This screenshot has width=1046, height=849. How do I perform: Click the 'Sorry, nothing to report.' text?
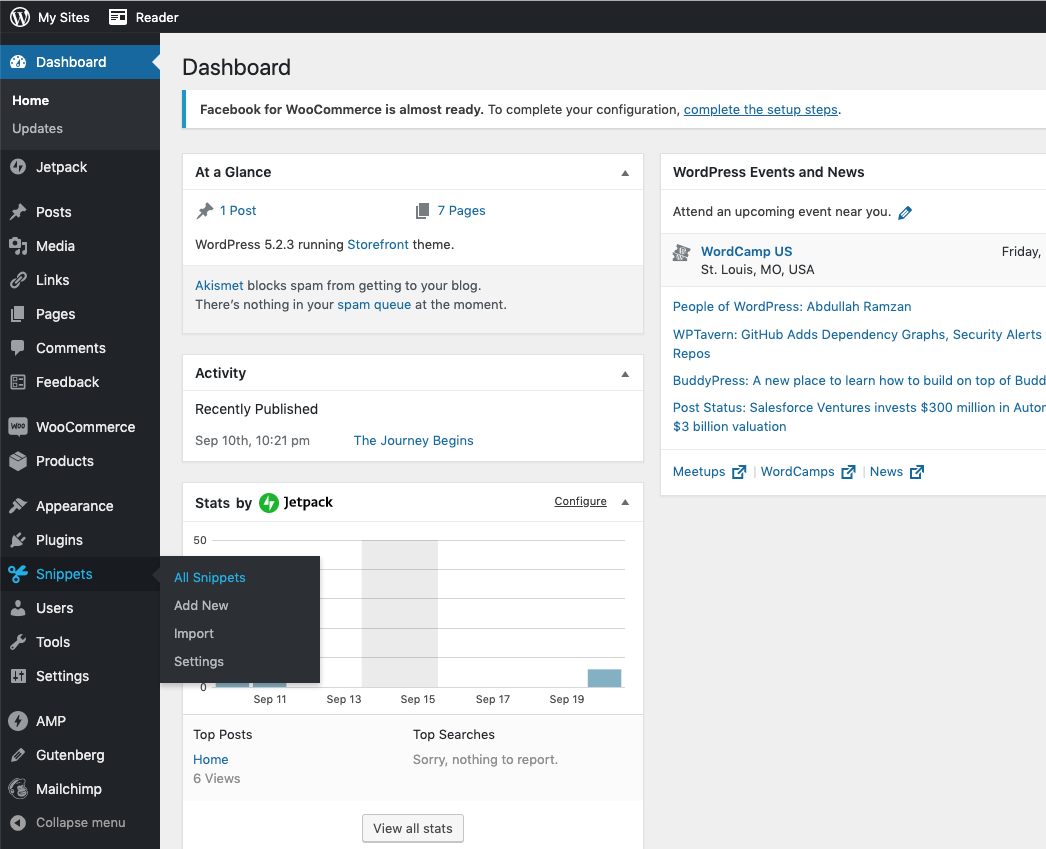coord(485,760)
